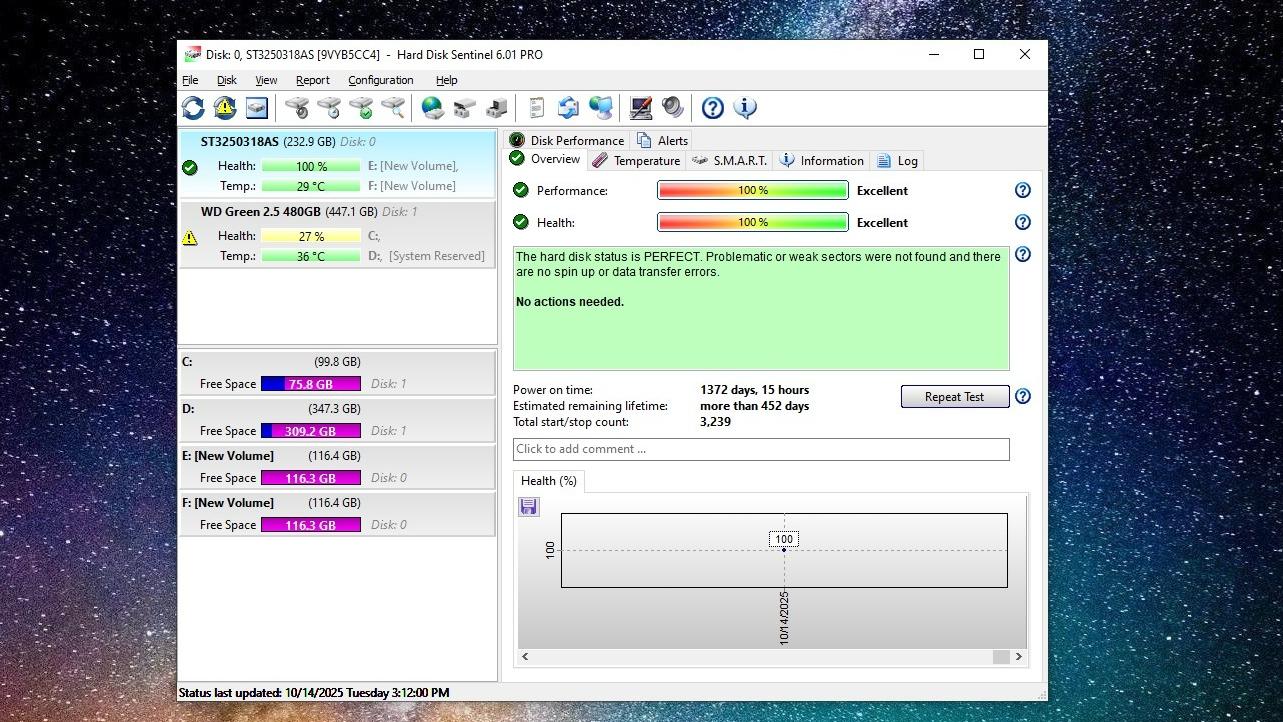
Task: Click the disk with magnifier toolbar icon
Action: [x=394, y=108]
